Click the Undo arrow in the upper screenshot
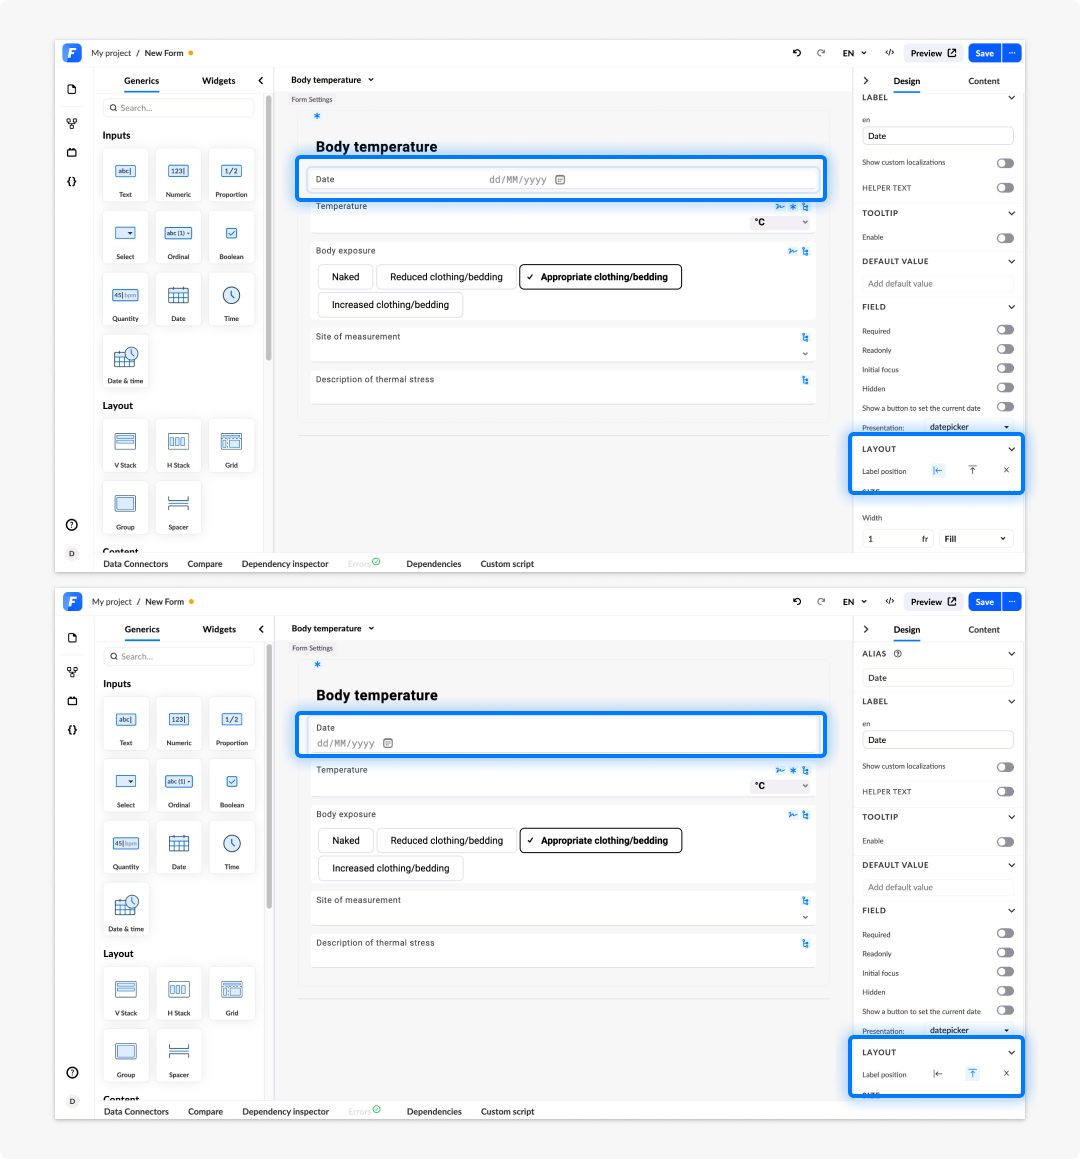This screenshot has width=1080, height=1159. (x=797, y=53)
